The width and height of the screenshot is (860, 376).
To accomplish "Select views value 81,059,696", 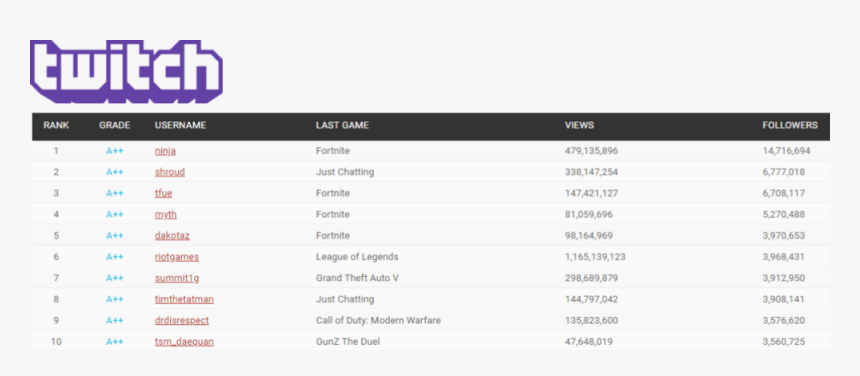I will coord(589,214).
